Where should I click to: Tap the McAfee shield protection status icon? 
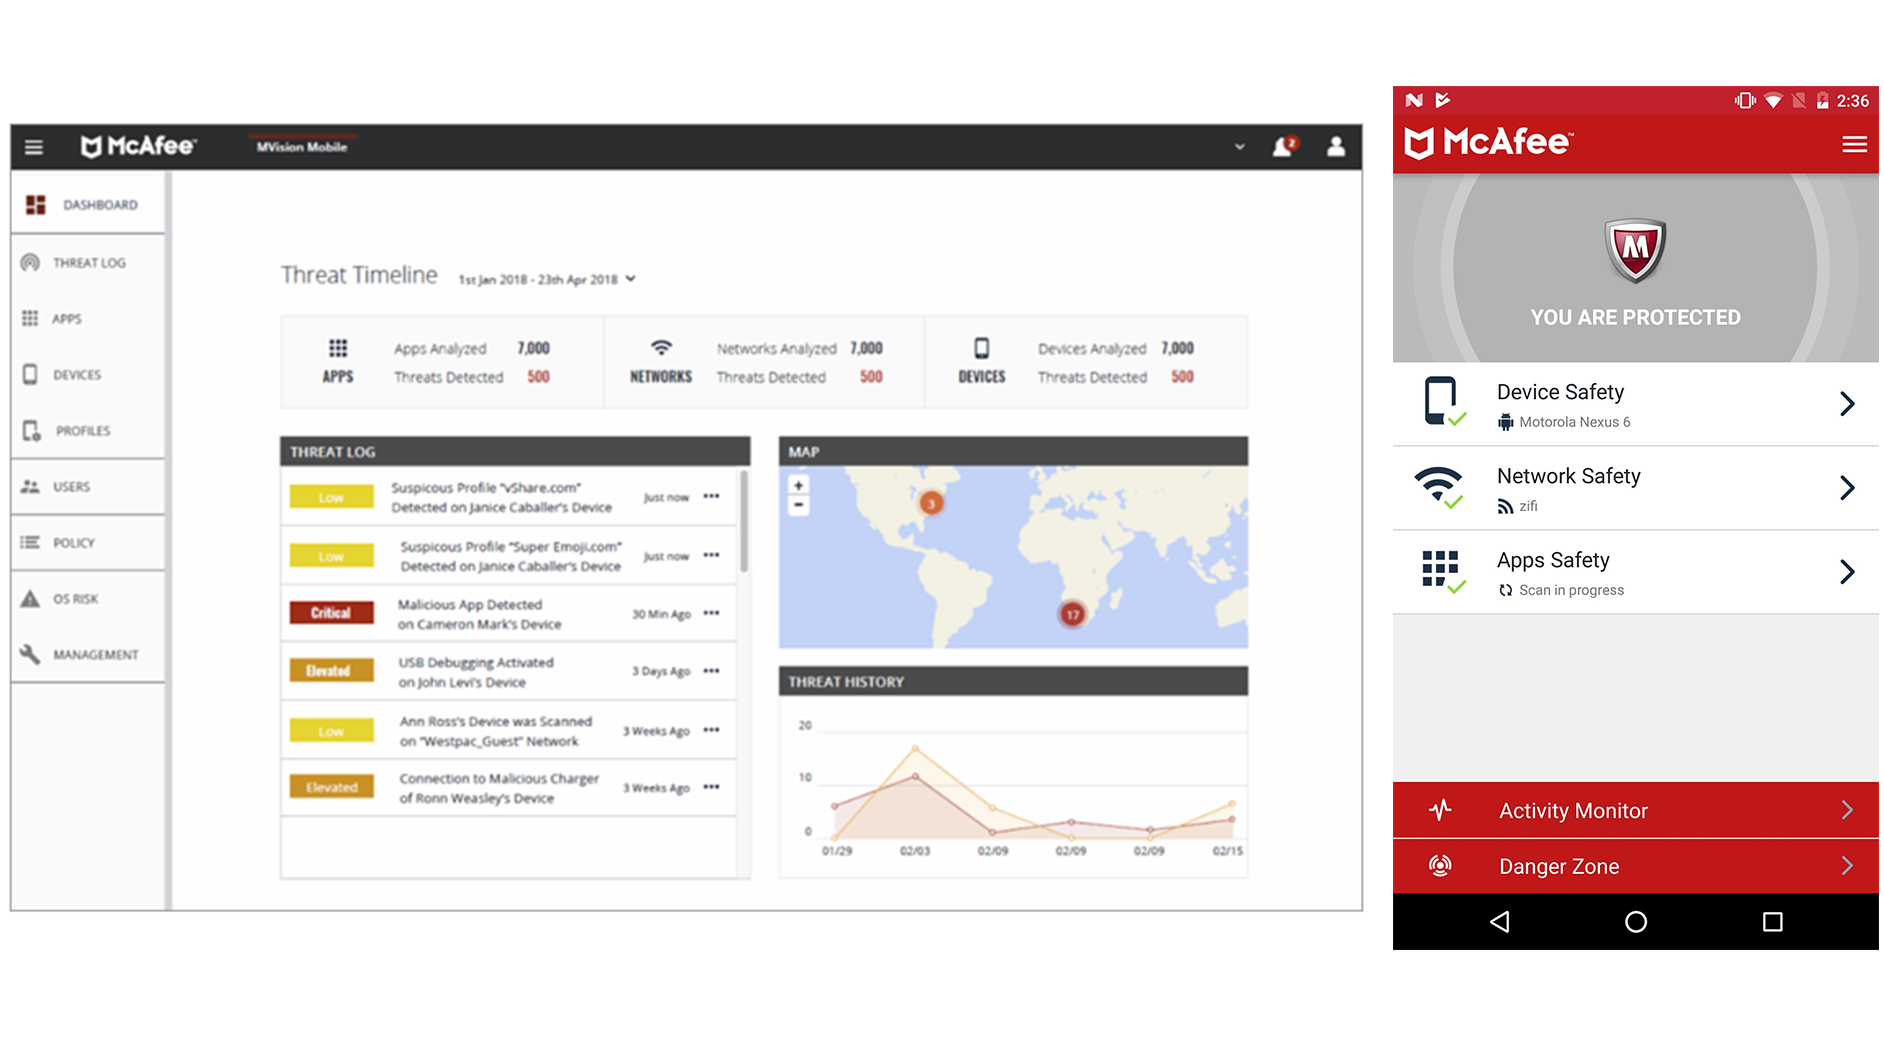[1635, 250]
